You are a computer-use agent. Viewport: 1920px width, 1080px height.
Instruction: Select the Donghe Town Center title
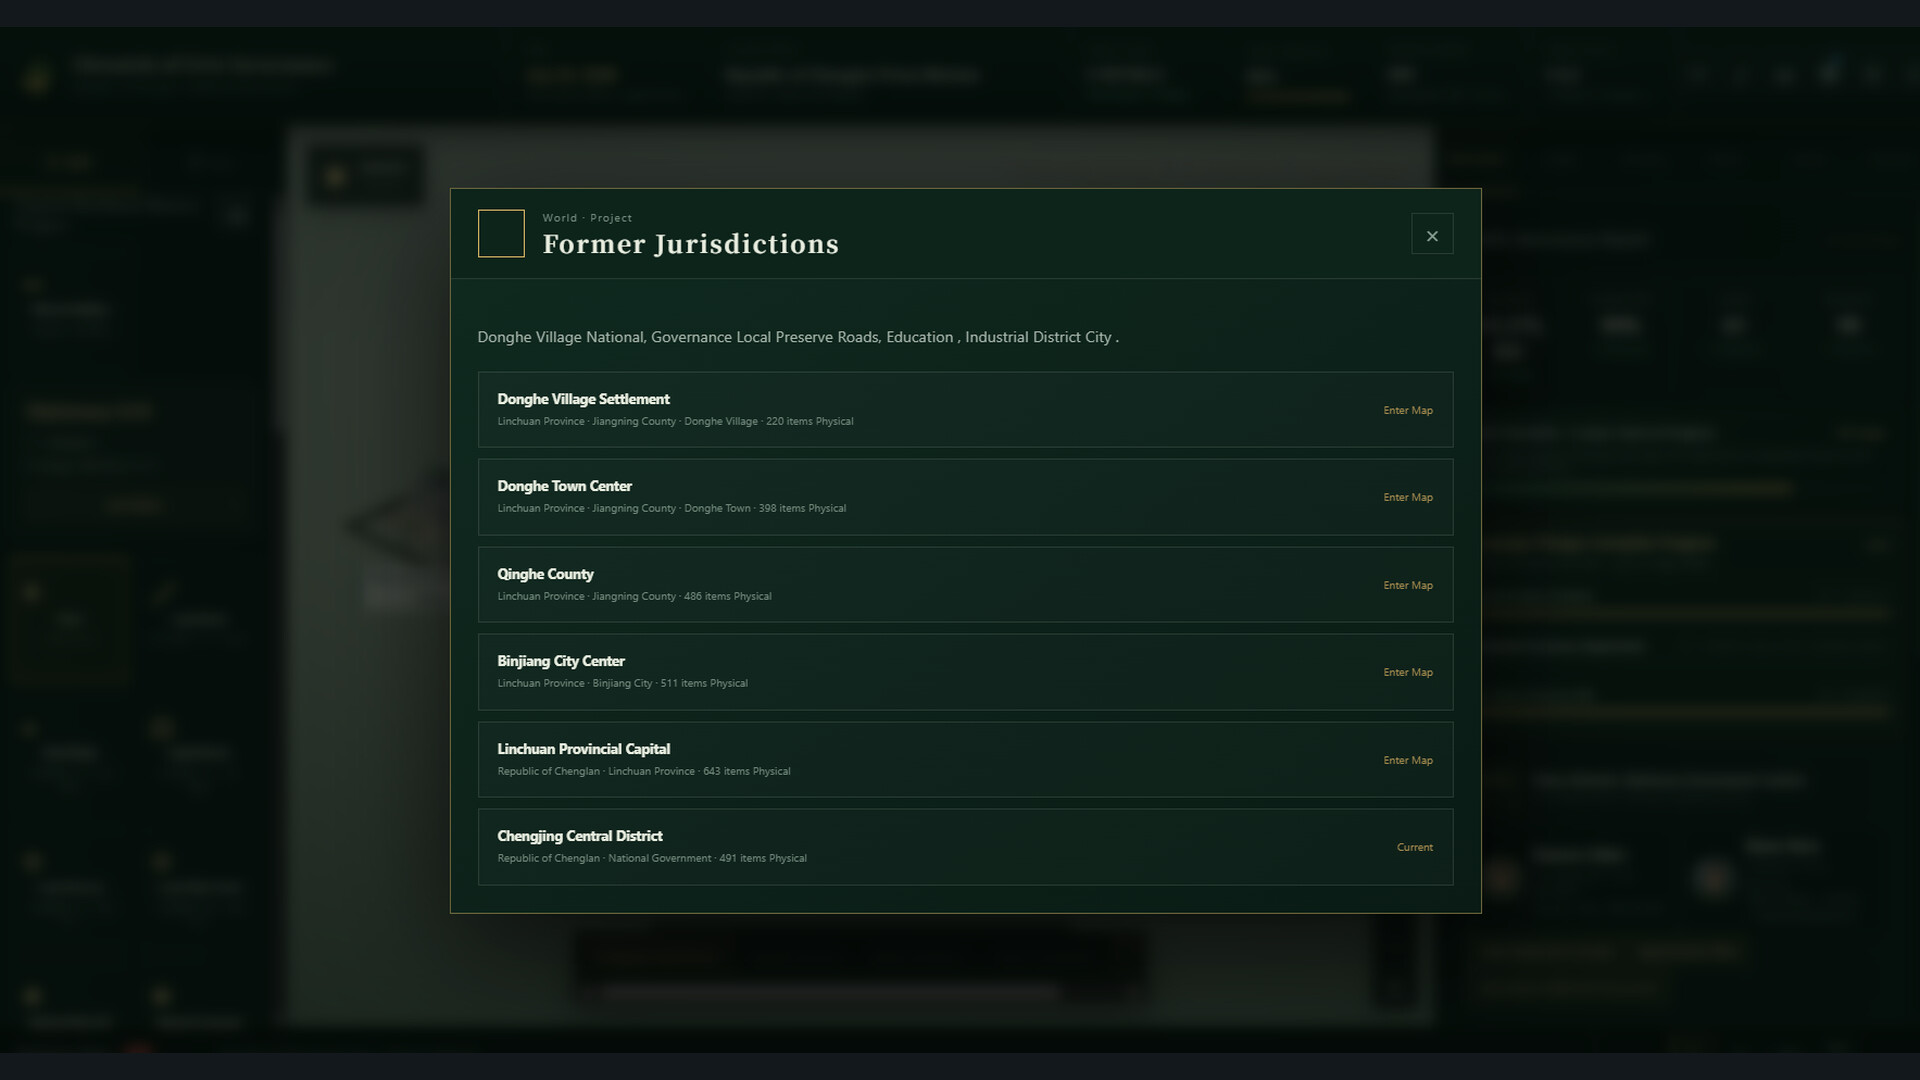coord(564,486)
